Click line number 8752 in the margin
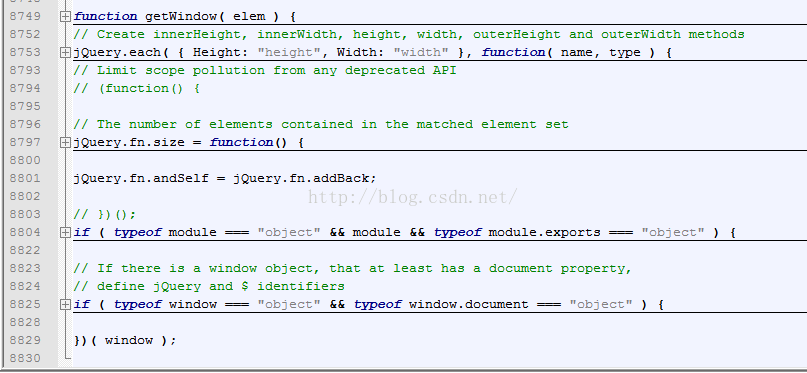The height and width of the screenshot is (373, 807). click(x=25, y=34)
